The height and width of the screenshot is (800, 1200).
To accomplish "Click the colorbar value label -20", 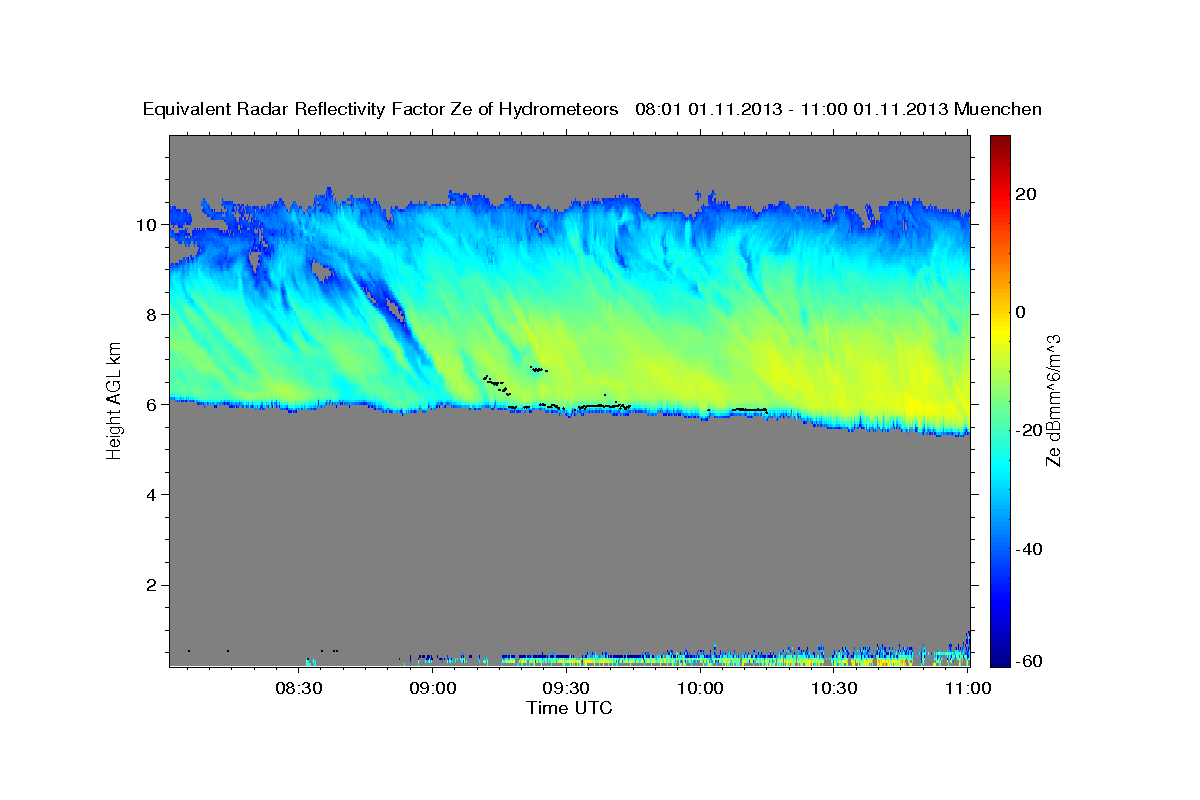I will [1030, 431].
